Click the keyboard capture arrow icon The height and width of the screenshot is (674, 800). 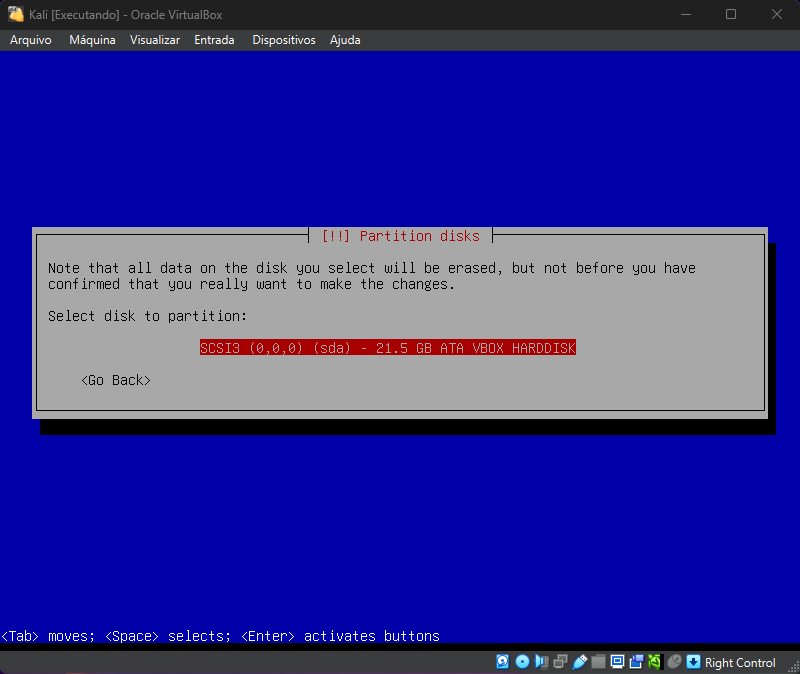pyautogui.click(x=693, y=662)
